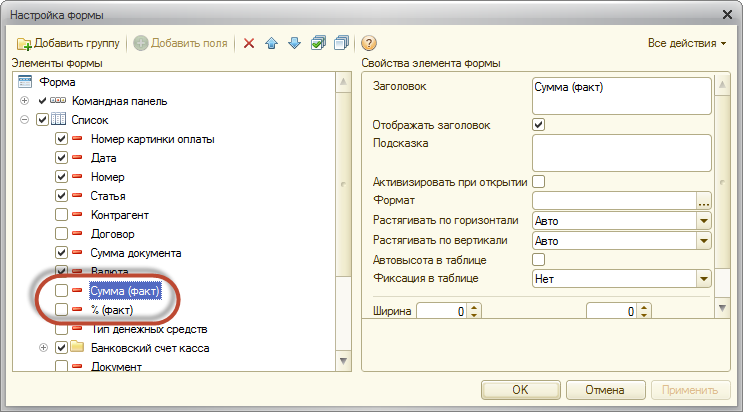The height and width of the screenshot is (413, 743).
Task: Click elements tree scrollbar down arrow
Action: point(344,361)
